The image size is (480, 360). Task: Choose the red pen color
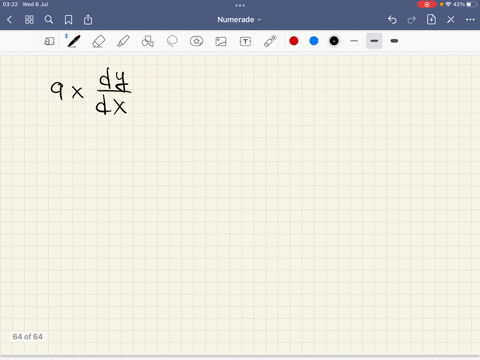(294, 41)
